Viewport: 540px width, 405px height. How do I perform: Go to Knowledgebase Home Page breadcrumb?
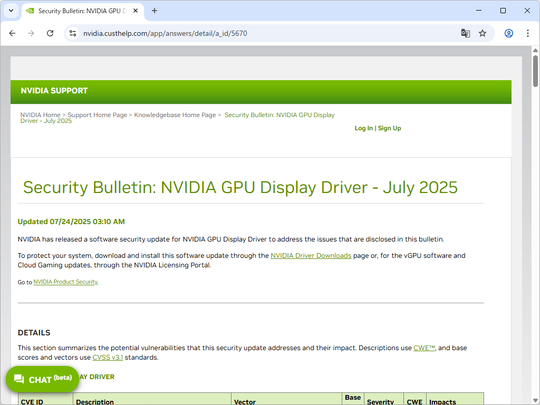tap(175, 115)
